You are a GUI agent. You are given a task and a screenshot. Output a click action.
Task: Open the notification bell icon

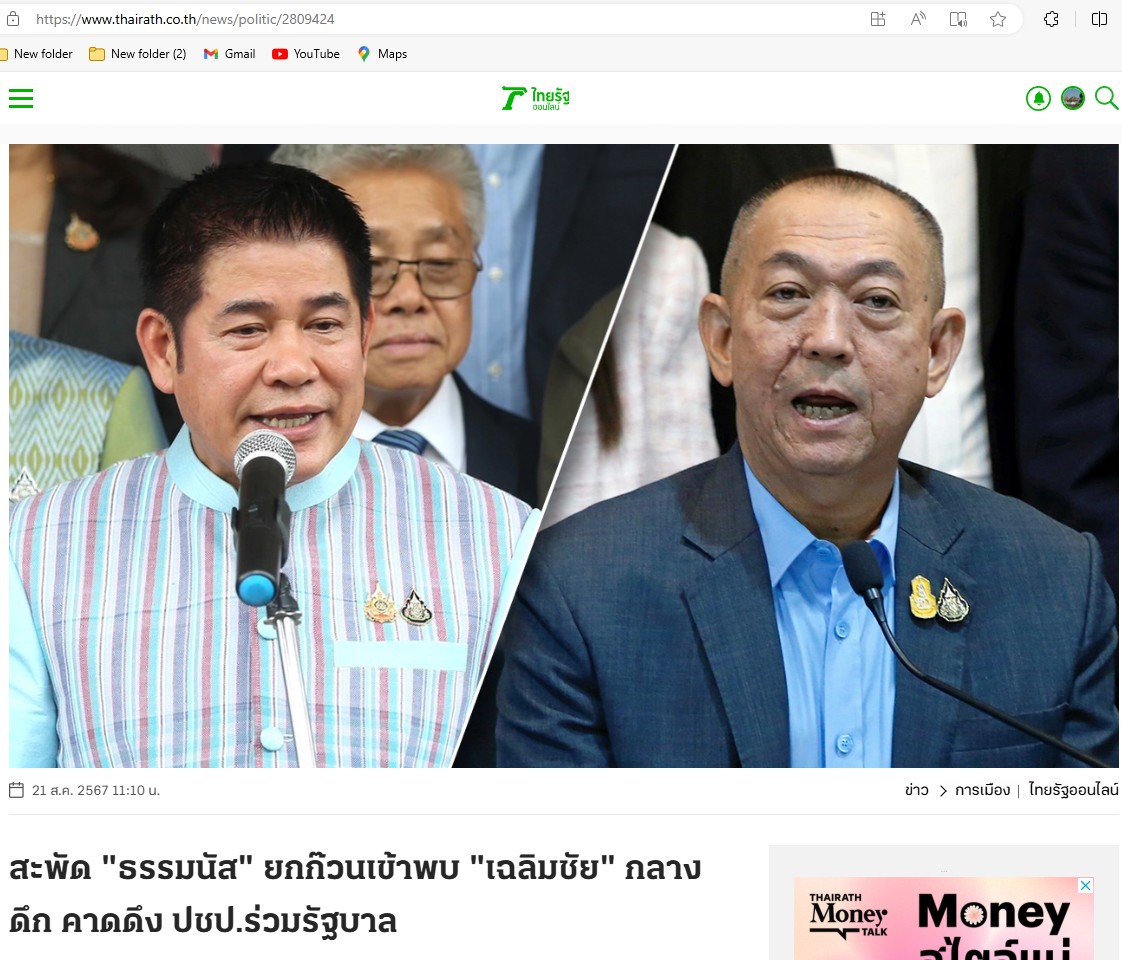click(1038, 98)
